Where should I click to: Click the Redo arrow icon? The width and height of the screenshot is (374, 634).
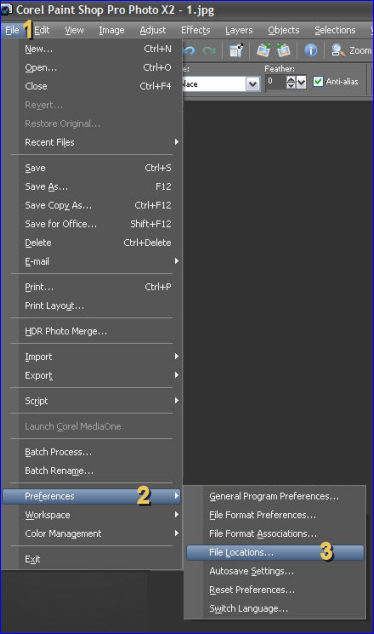click(209, 51)
